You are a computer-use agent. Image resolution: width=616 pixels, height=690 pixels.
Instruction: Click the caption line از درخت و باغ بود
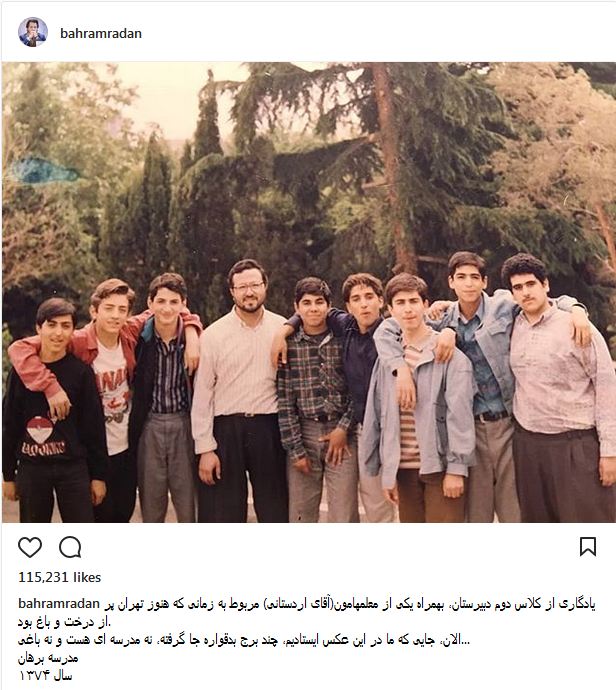(x=65, y=622)
